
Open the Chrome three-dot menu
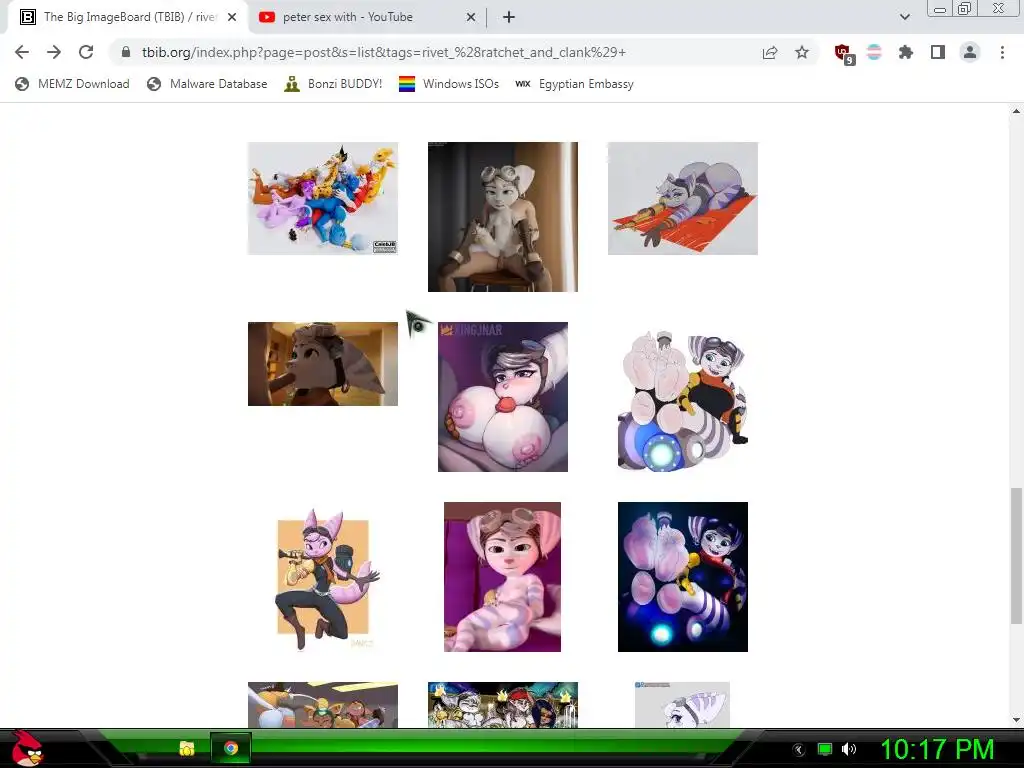tap(1002, 52)
